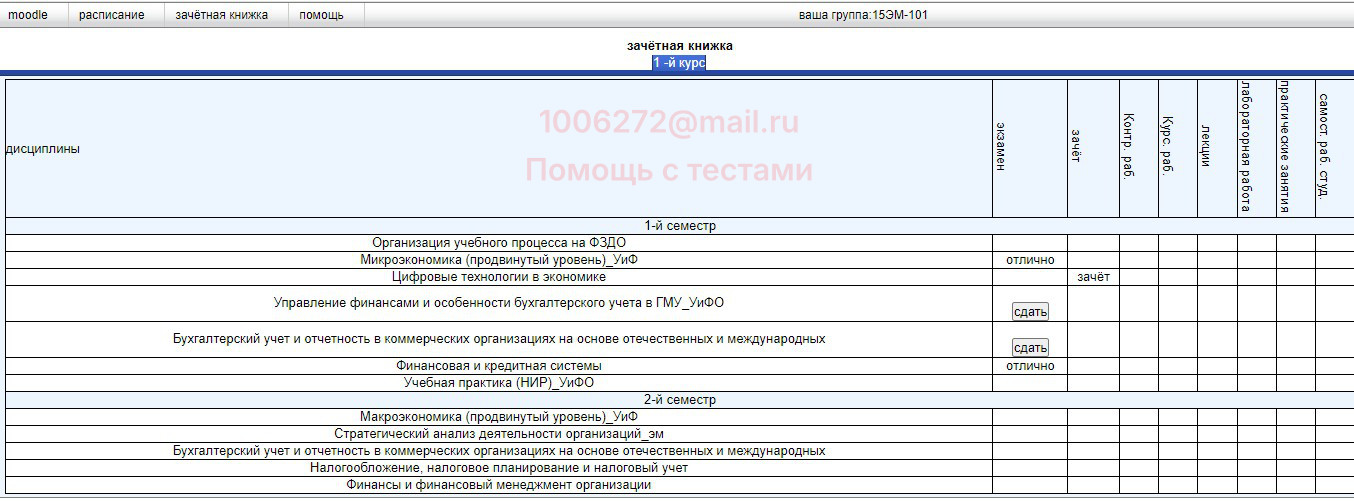The image size is (1354, 501).
Task: Open the зачётная книжка menu item
Action: 221,15
